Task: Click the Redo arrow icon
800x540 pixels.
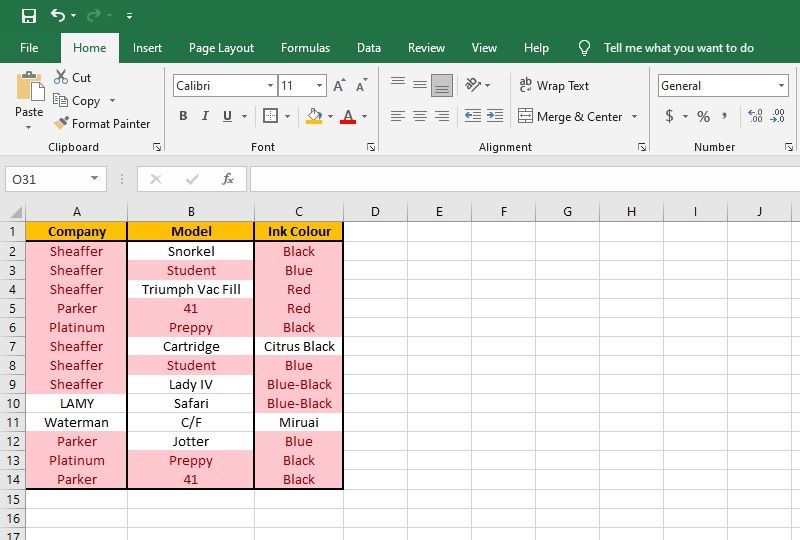Action: tap(94, 16)
